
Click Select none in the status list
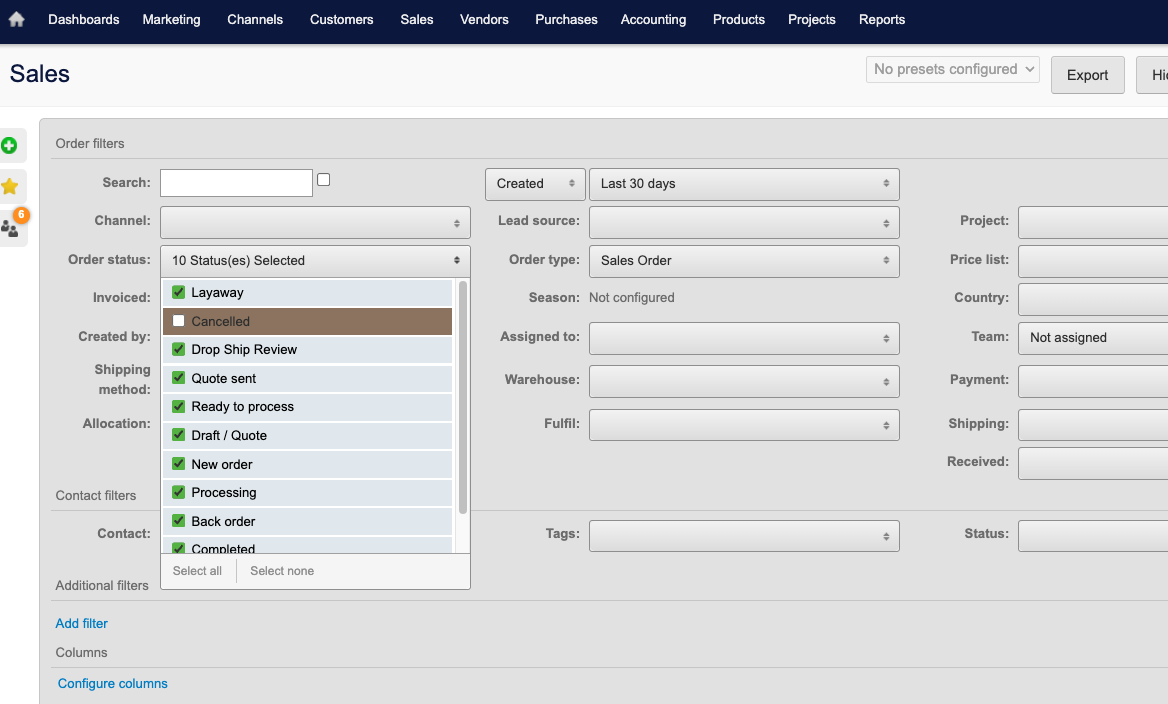click(x=281, y=570)
